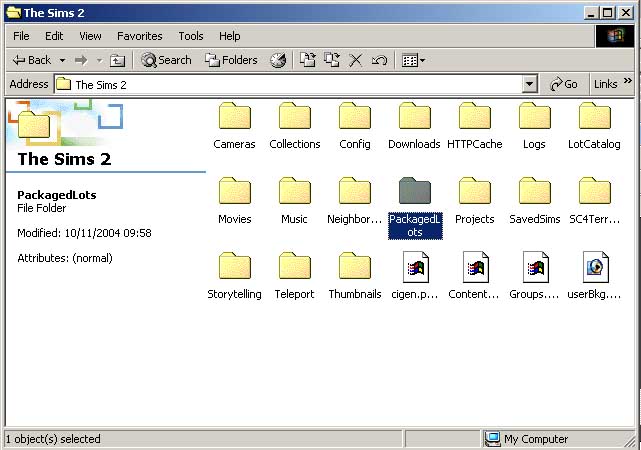This screenshot has width=641, height=450.
Task: Click the Copy To toolbar icon
Action: [x=332, y=60]
